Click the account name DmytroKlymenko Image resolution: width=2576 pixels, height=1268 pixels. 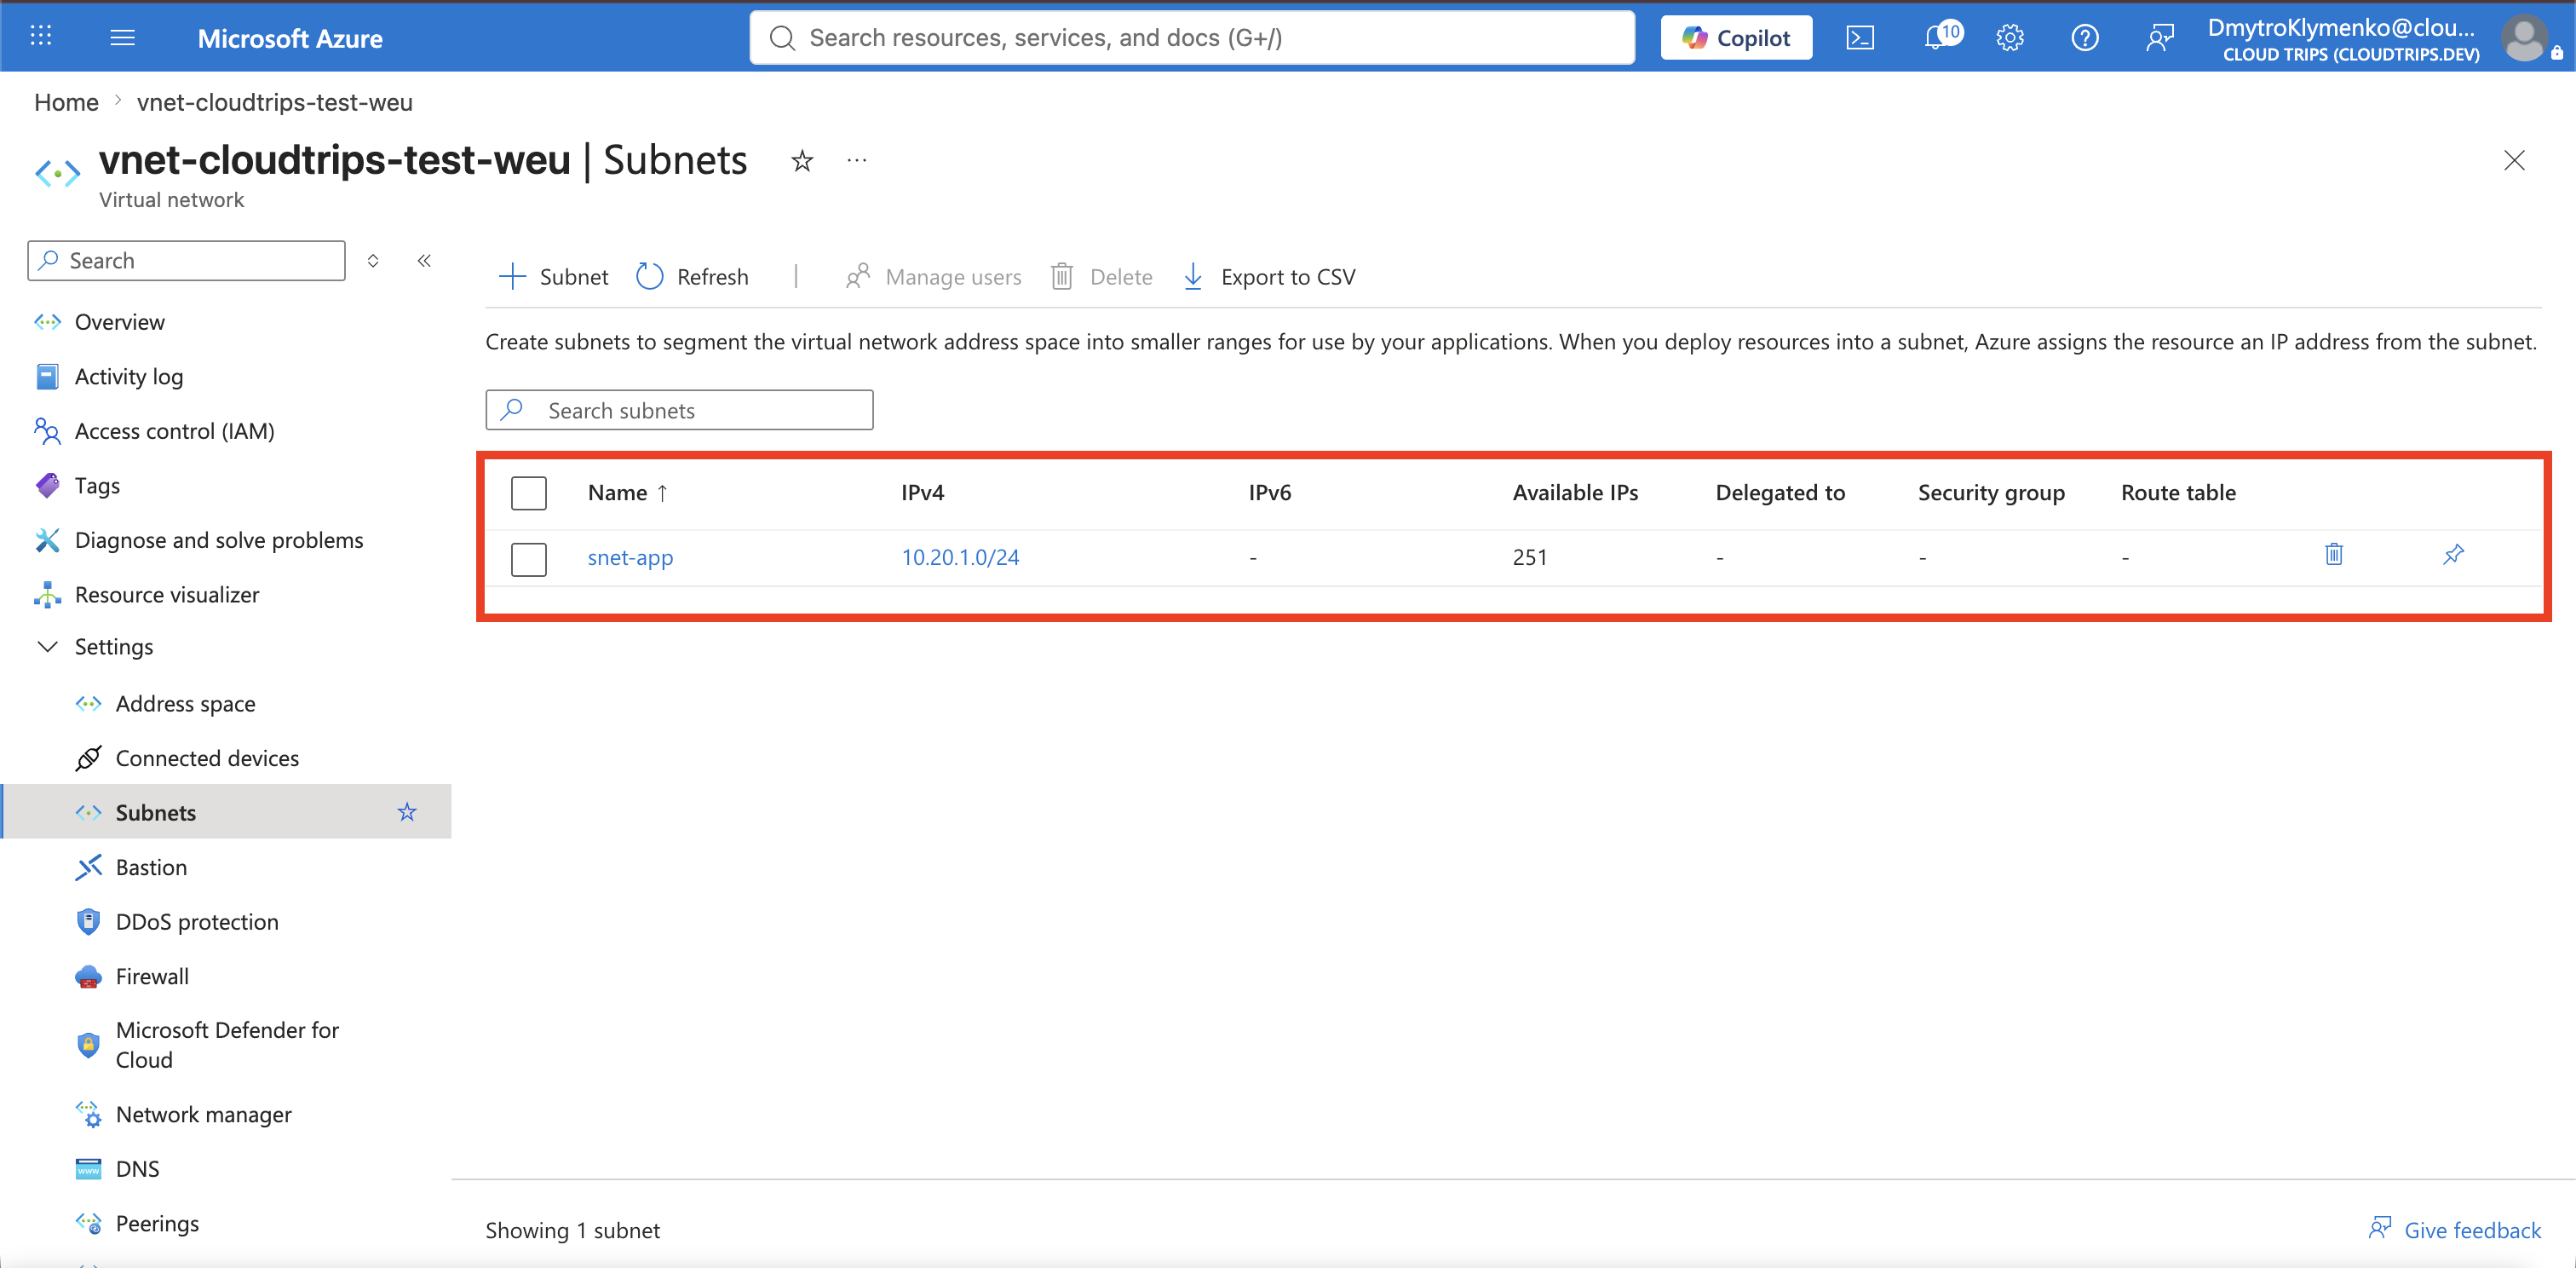2341,28
